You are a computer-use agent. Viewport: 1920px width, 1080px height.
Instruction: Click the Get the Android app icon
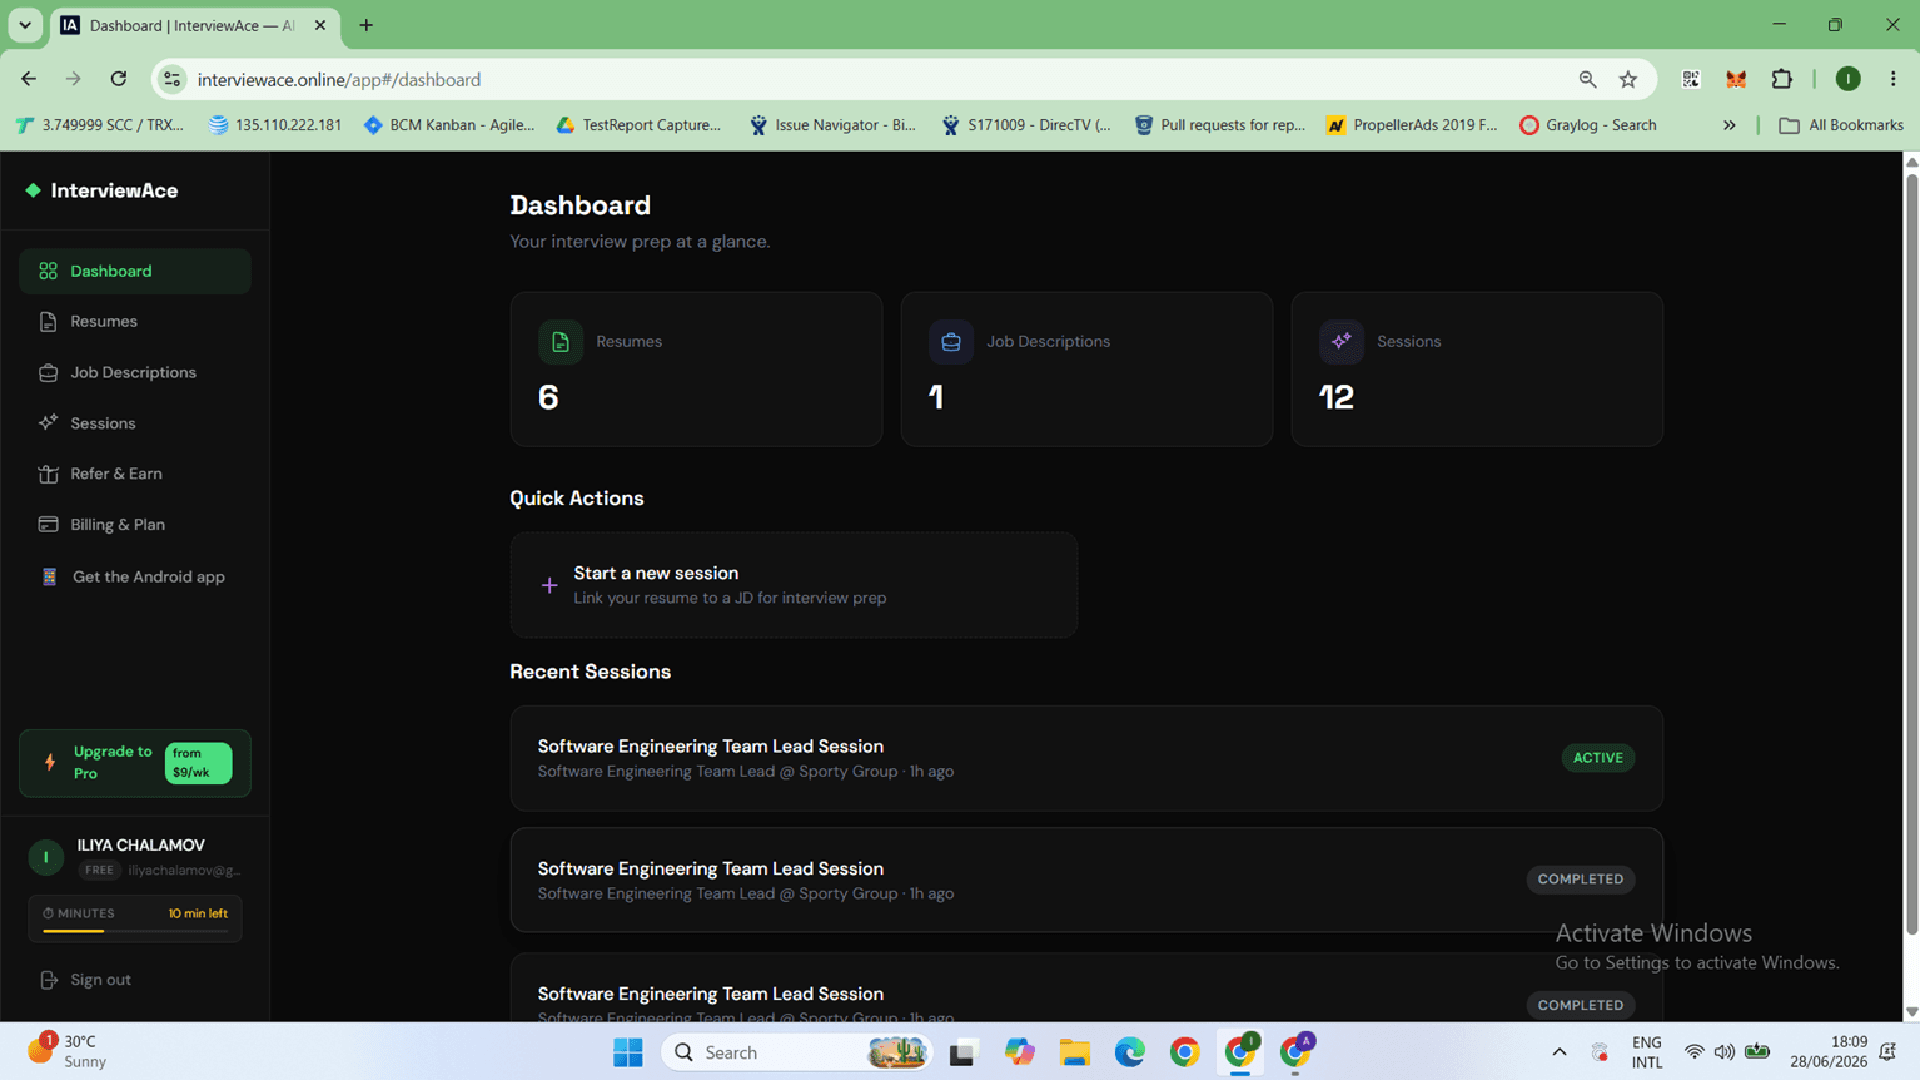49,577
